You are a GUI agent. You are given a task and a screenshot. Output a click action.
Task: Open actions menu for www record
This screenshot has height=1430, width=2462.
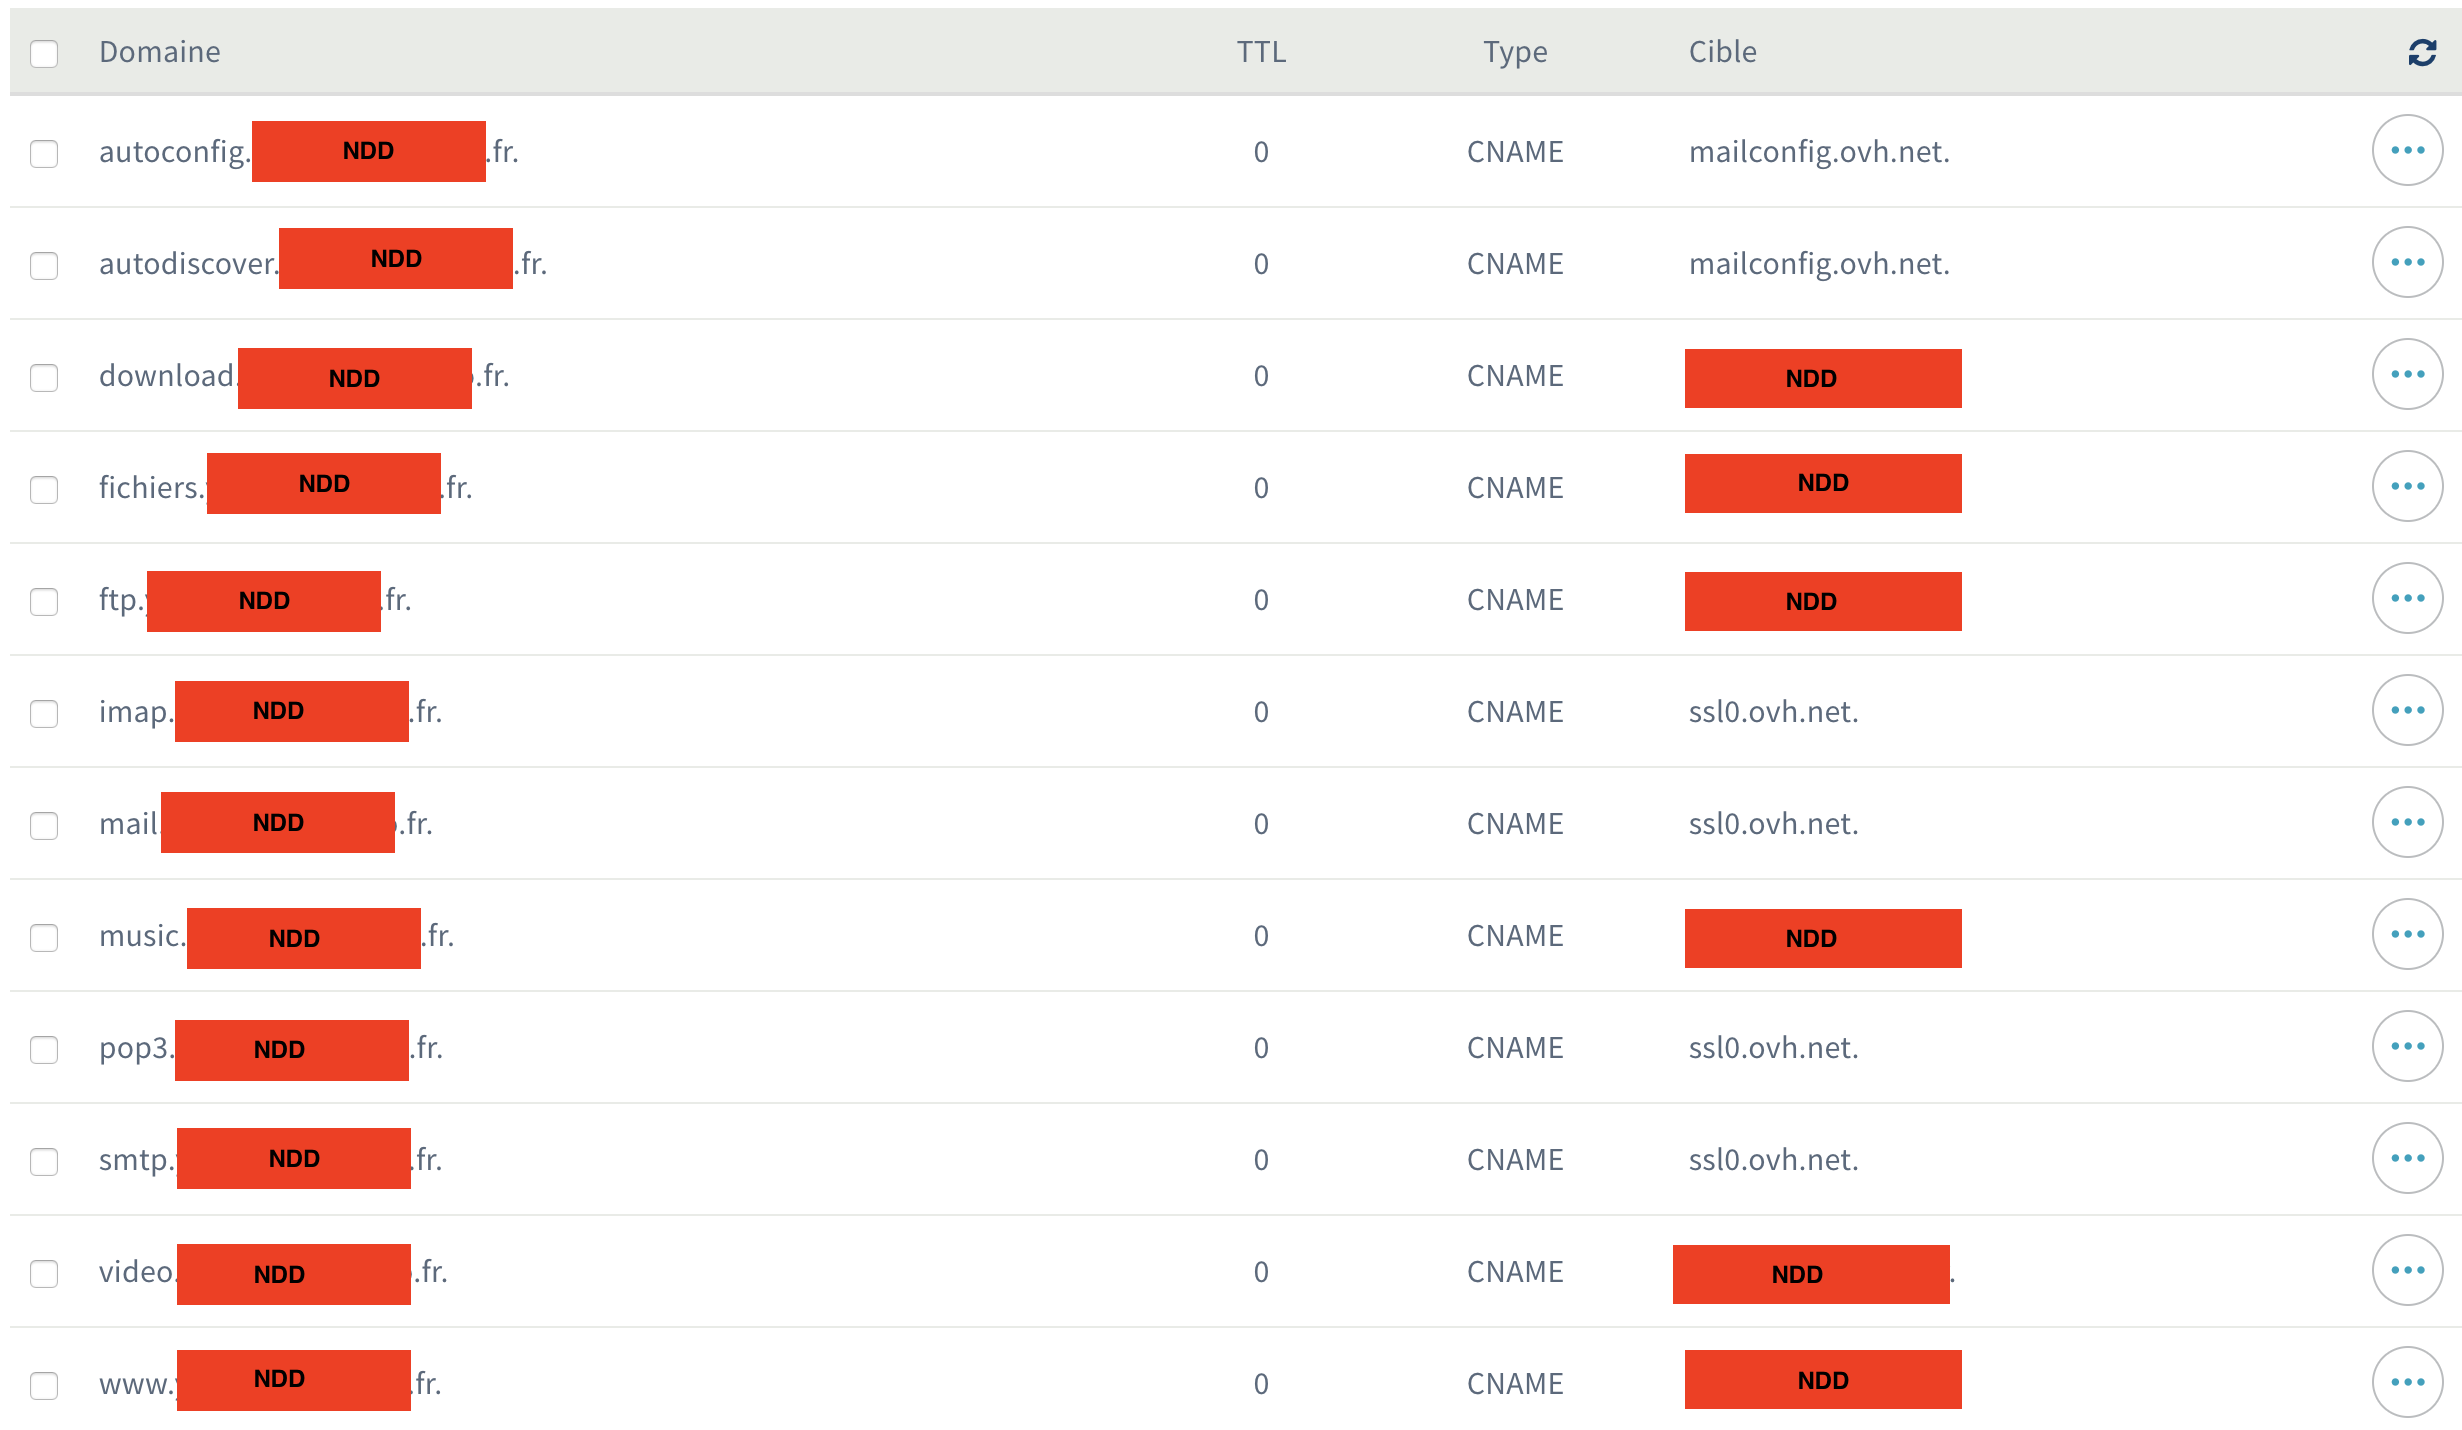[x=2407, y=1383]
